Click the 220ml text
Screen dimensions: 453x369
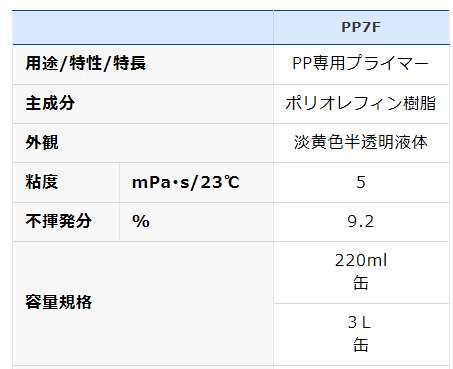pos(361,260)
